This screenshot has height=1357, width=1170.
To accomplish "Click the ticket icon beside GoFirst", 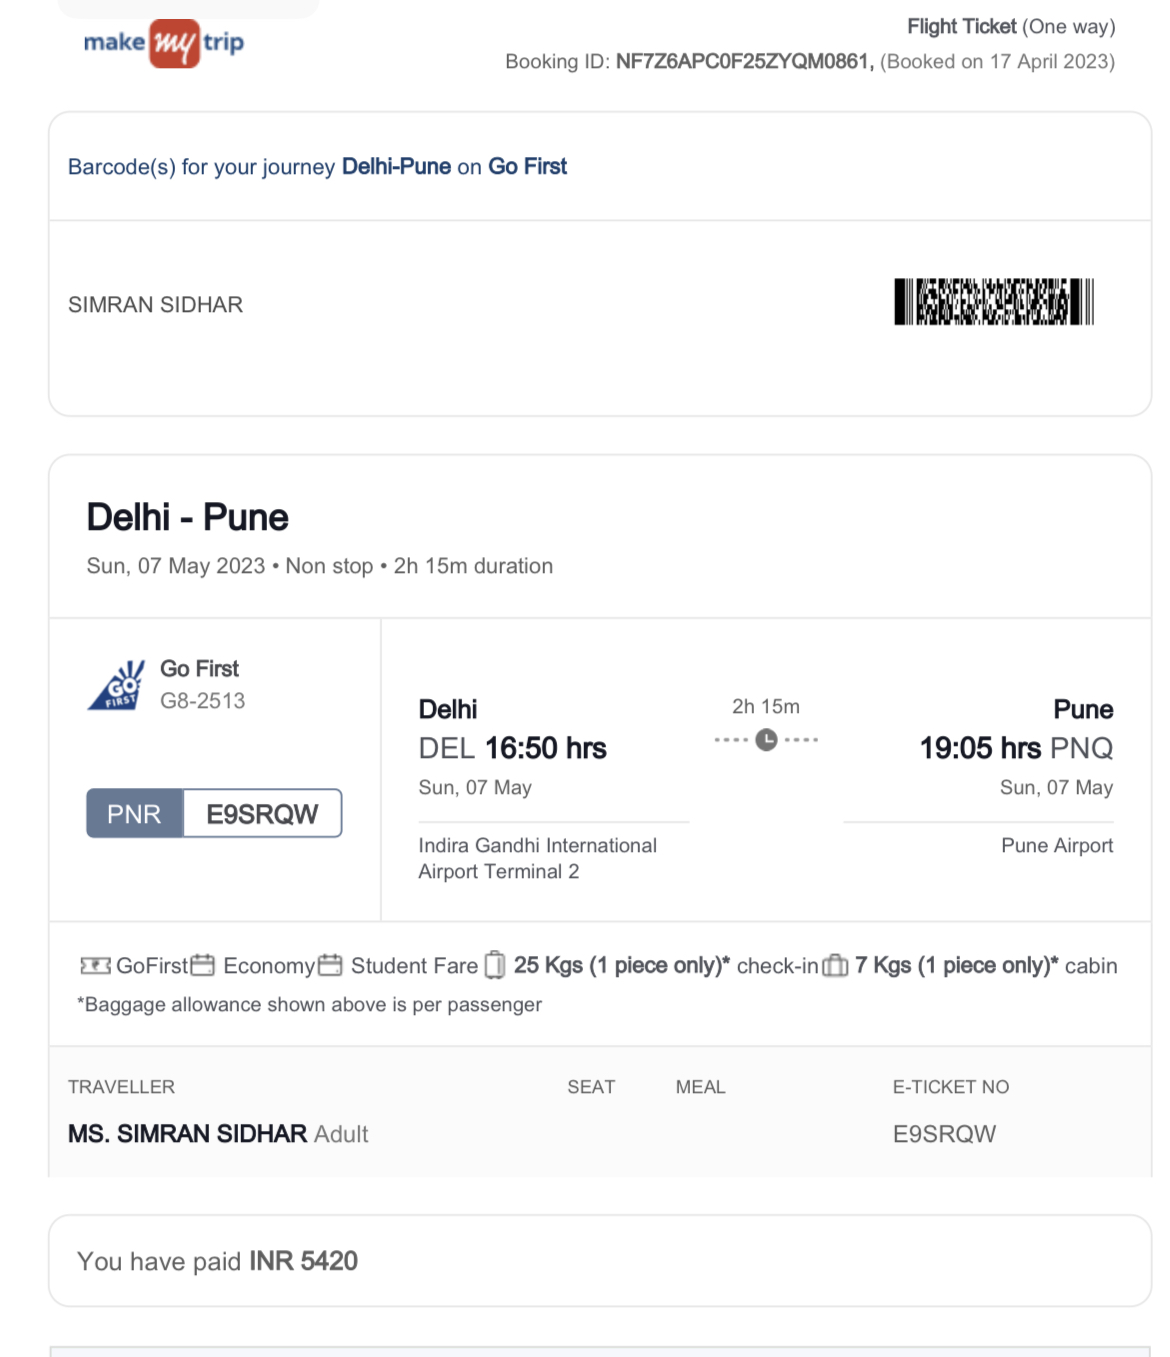I will 95,966.
